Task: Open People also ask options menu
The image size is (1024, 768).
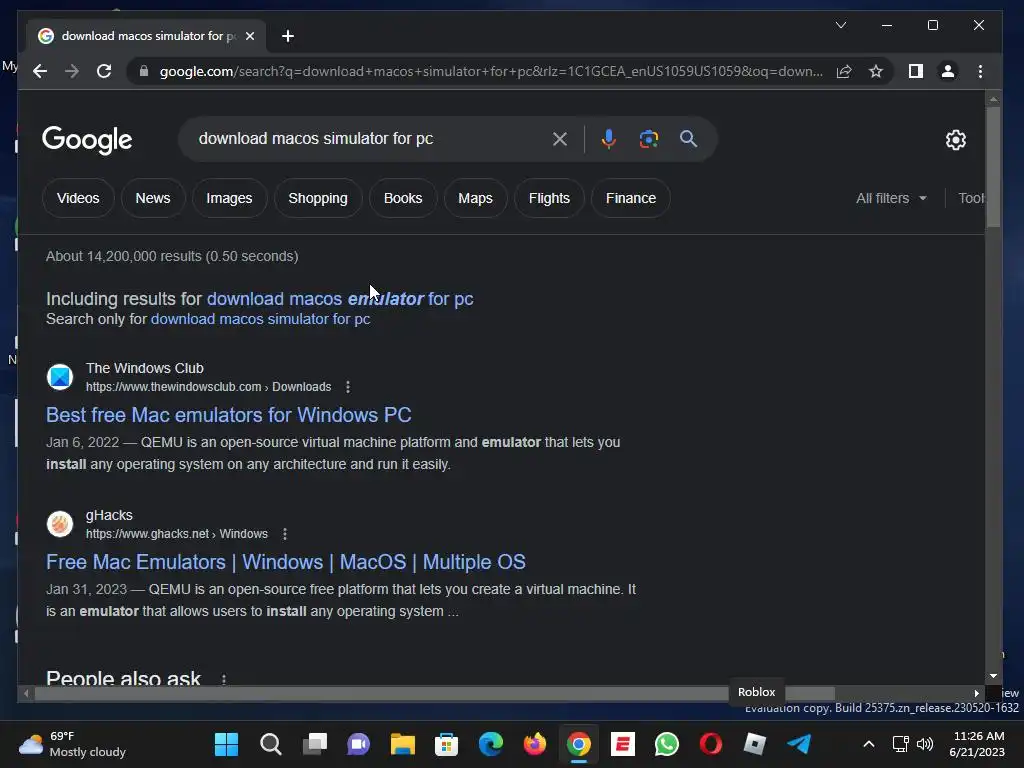Action: pyautogui.click(x=224, y=679)
